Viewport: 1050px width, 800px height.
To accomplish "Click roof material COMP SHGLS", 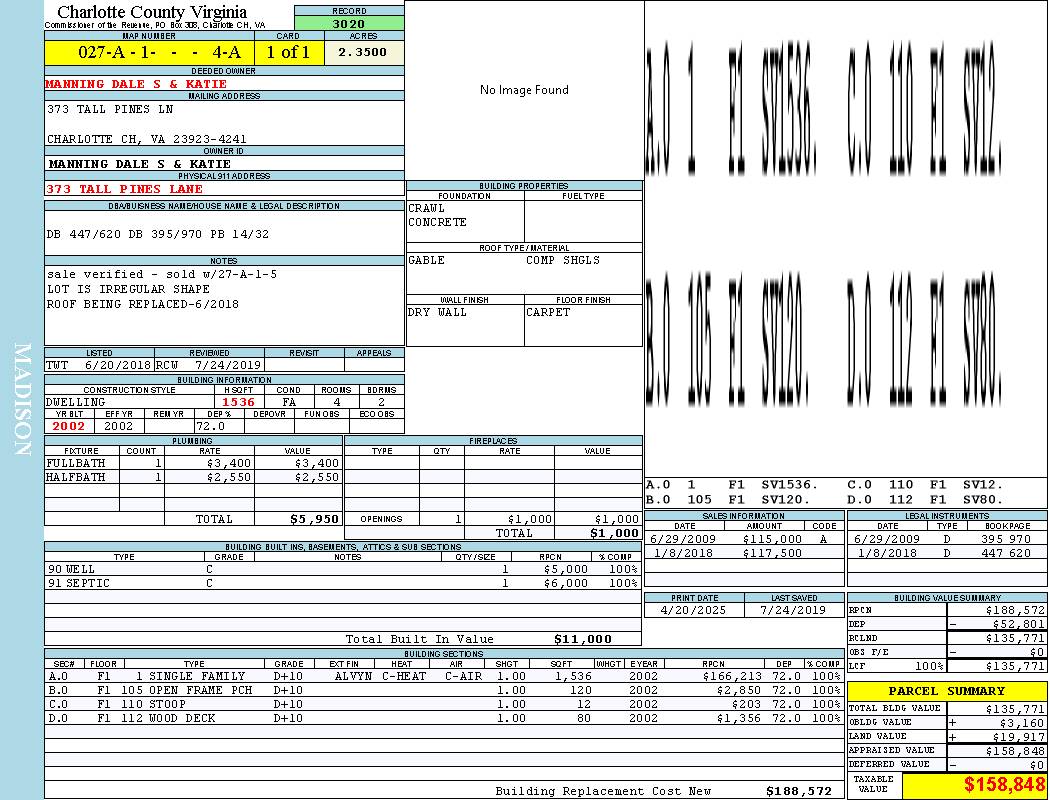I will coord(563,260).
